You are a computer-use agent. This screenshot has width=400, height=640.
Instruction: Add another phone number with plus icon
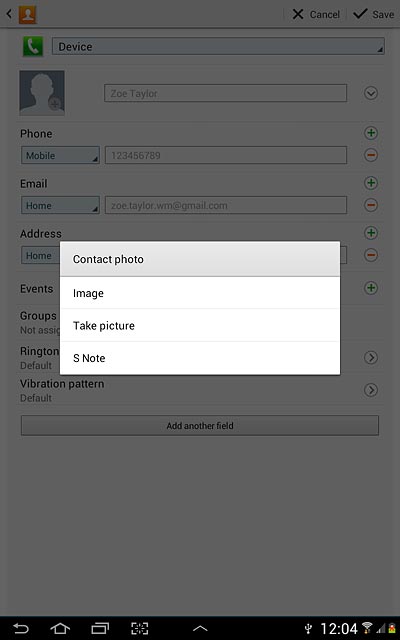(x=371, y=133)
